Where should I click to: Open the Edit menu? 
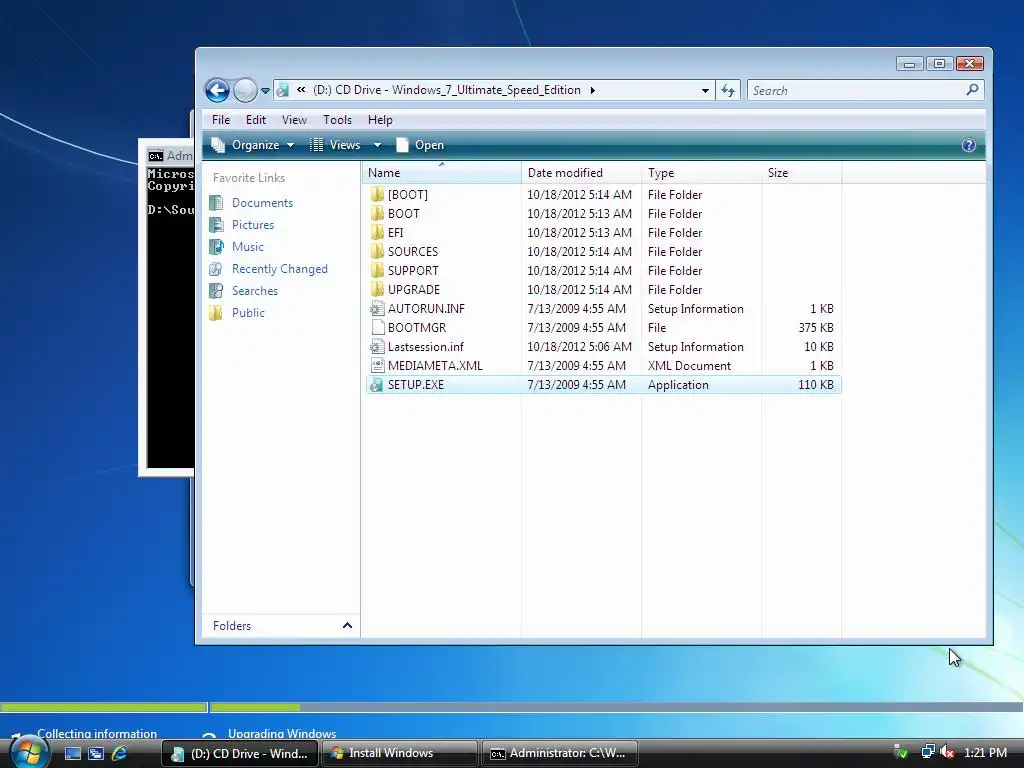click(255, 120)
